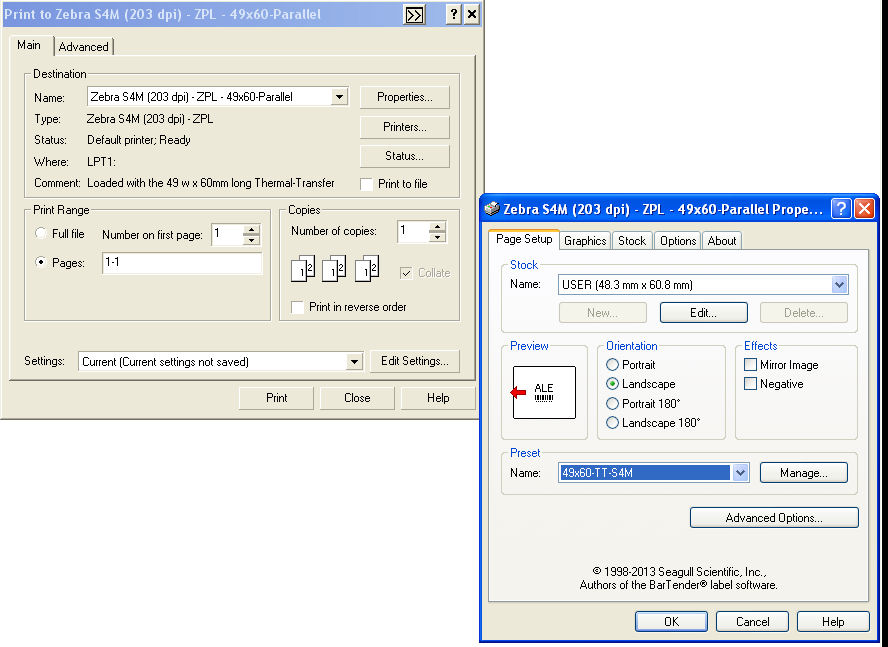Open the printer Name dropdown in Destination

339,97
